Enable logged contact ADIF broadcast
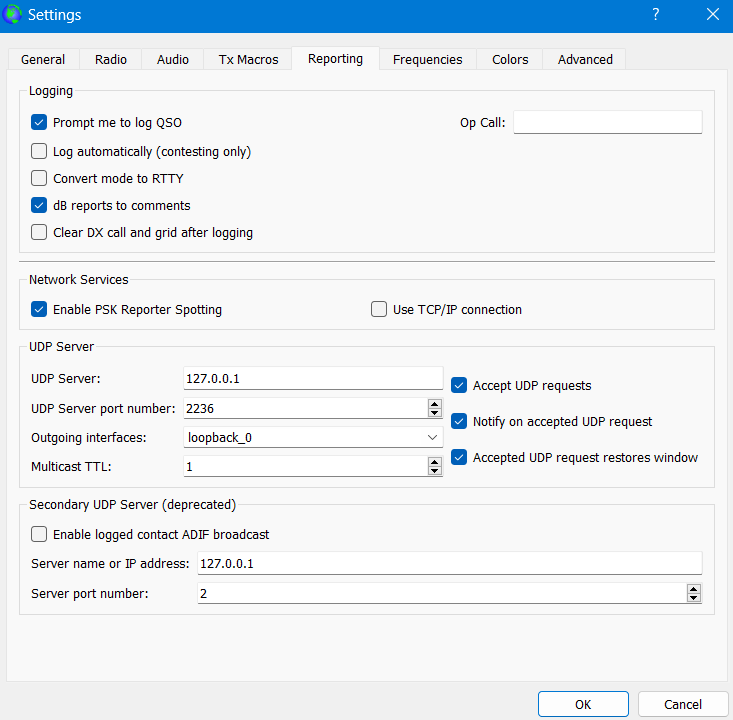Viewport: 733px width, 720px height. [x=39, y=534]
